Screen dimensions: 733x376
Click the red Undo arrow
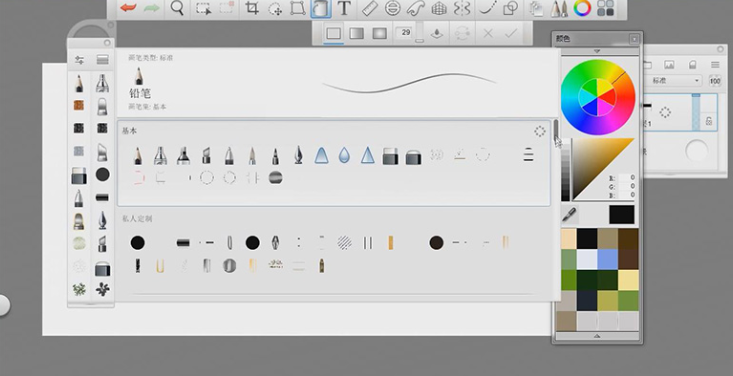coord(128,8)
